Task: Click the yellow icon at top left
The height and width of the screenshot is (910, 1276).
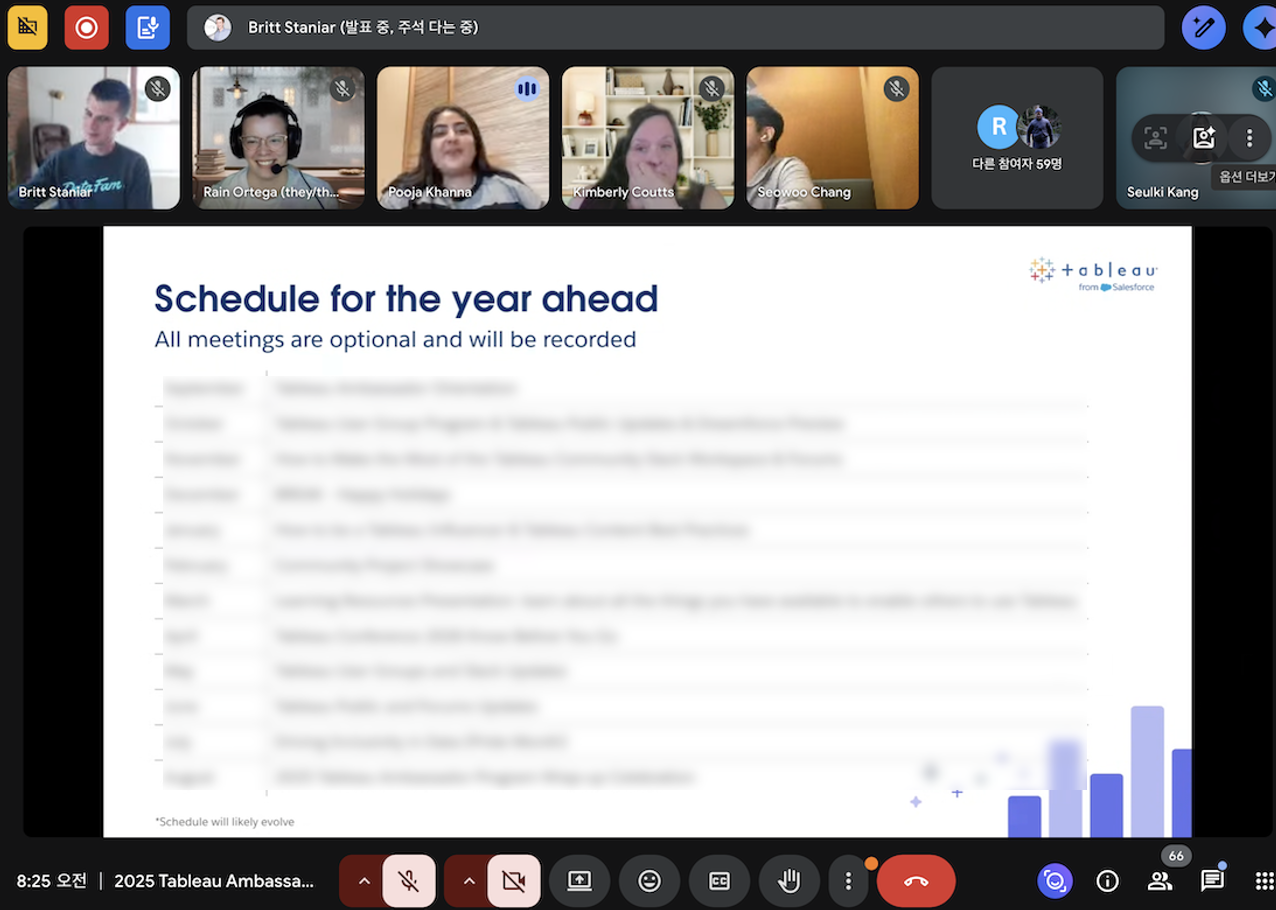Action: (x=27, y=28)
